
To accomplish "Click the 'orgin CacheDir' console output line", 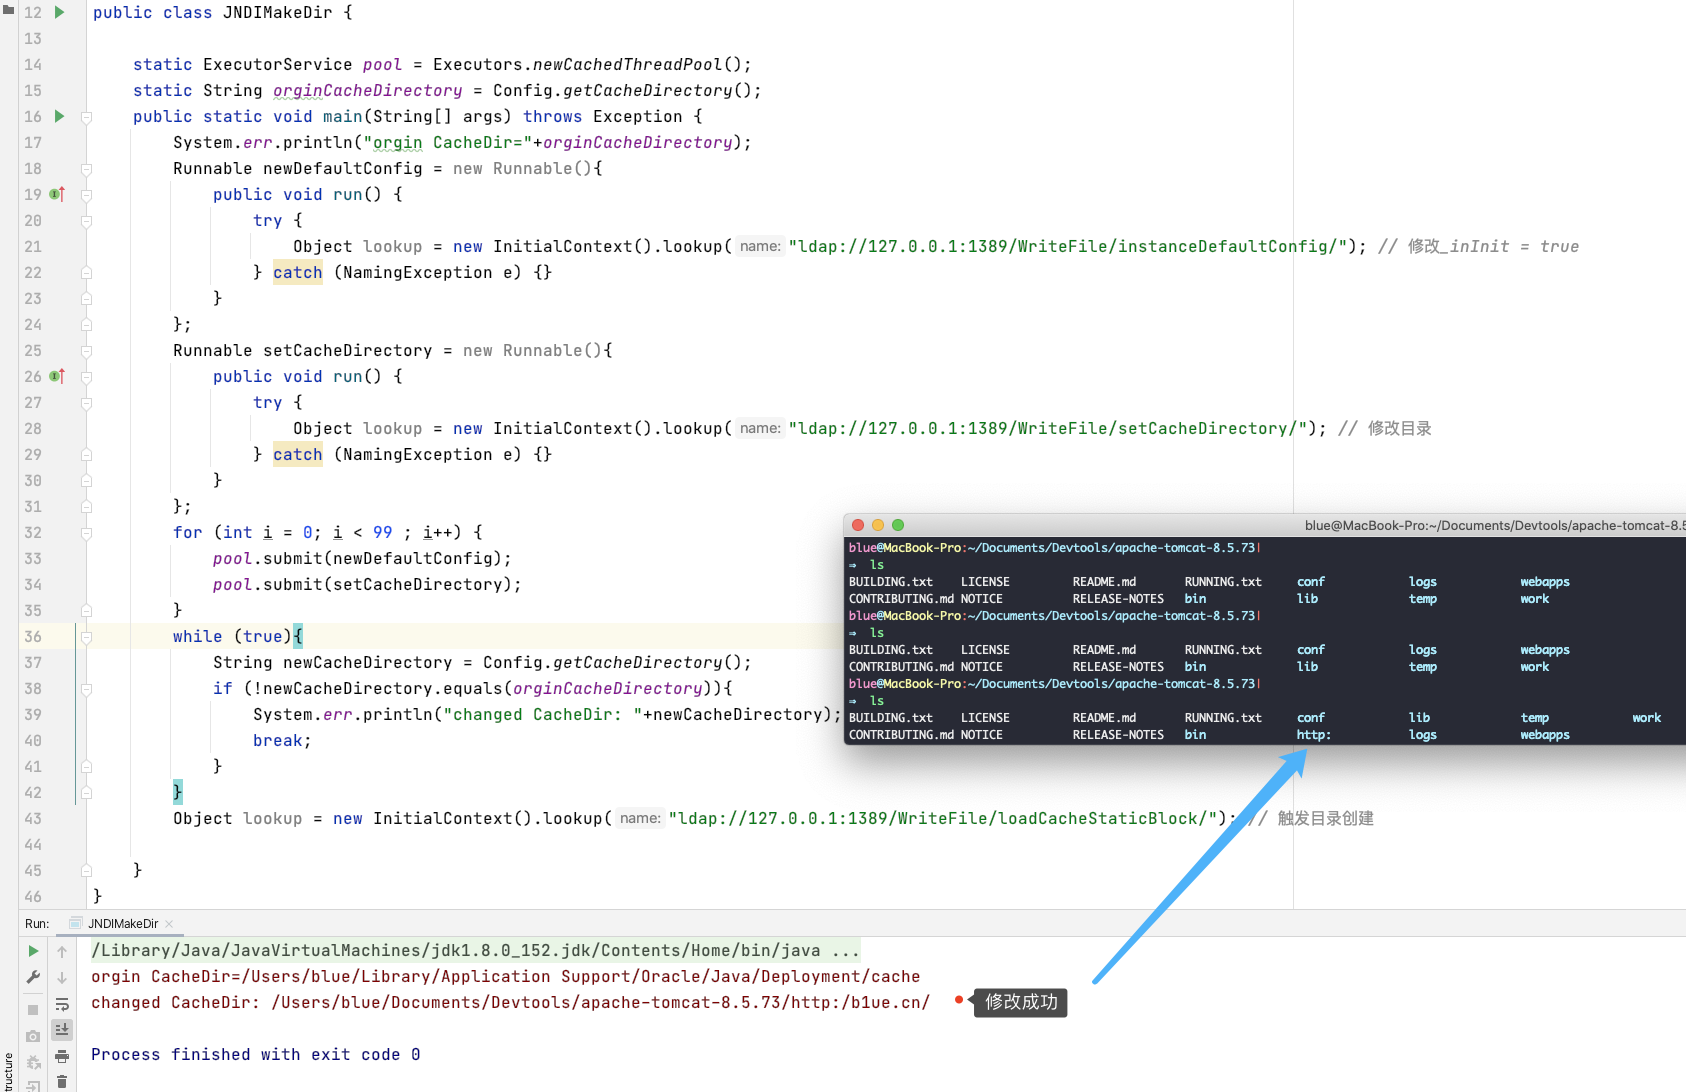I will [506, 976].
